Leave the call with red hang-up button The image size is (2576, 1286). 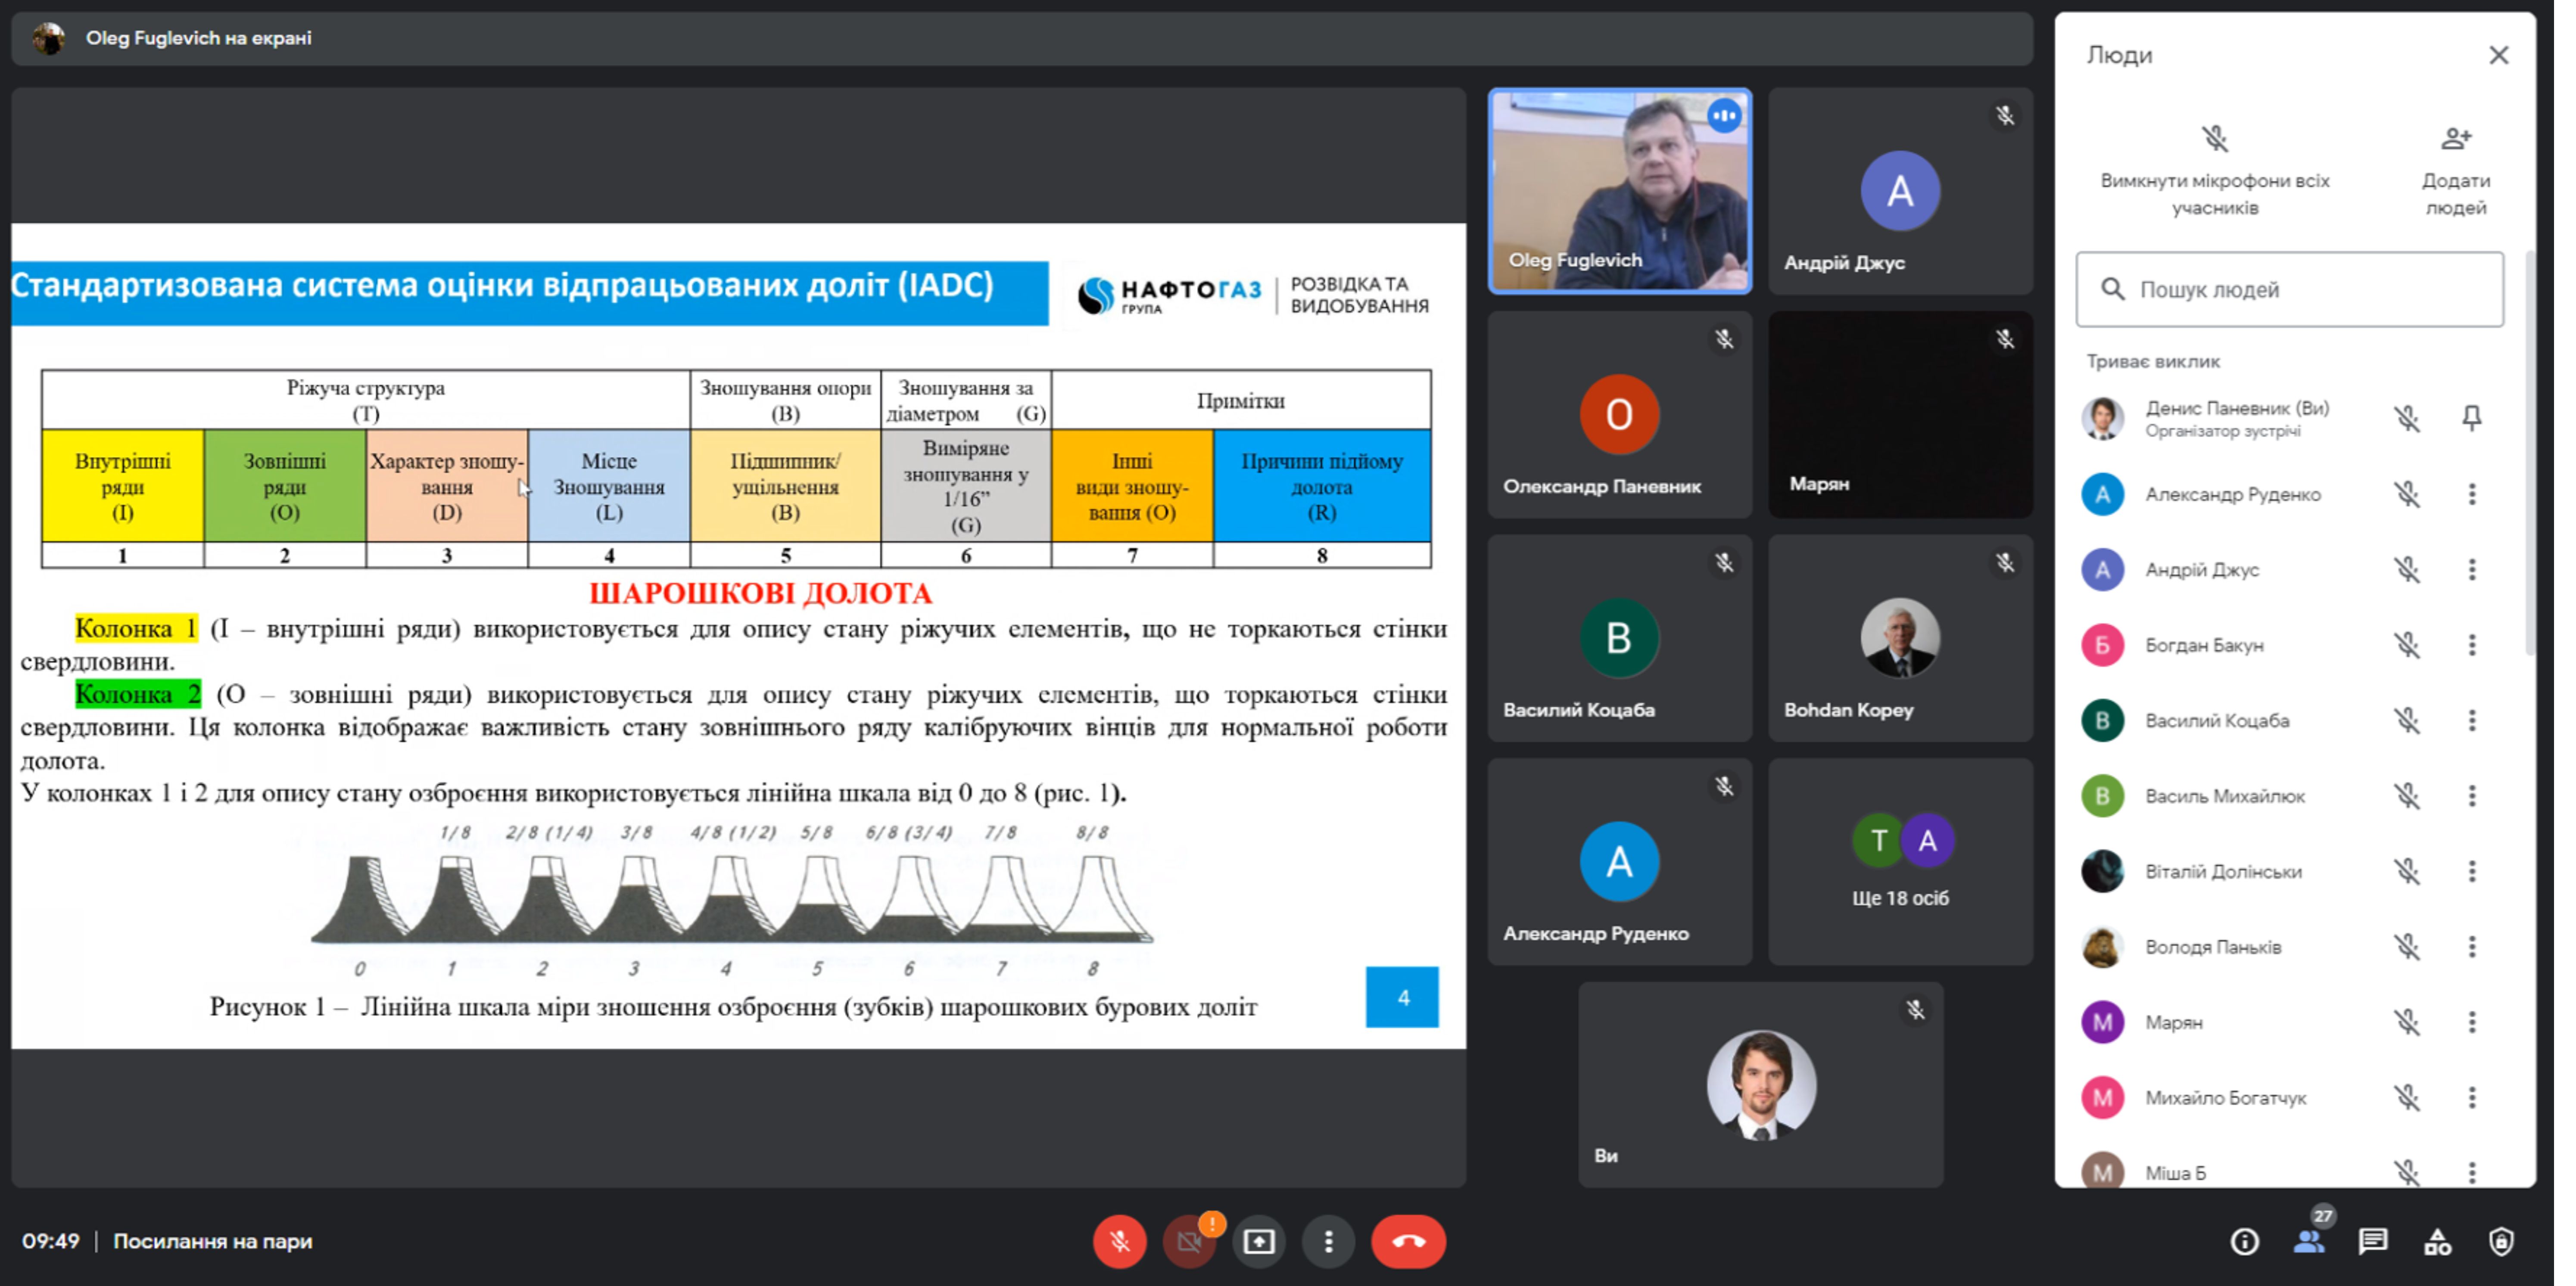point(1408,1241)
